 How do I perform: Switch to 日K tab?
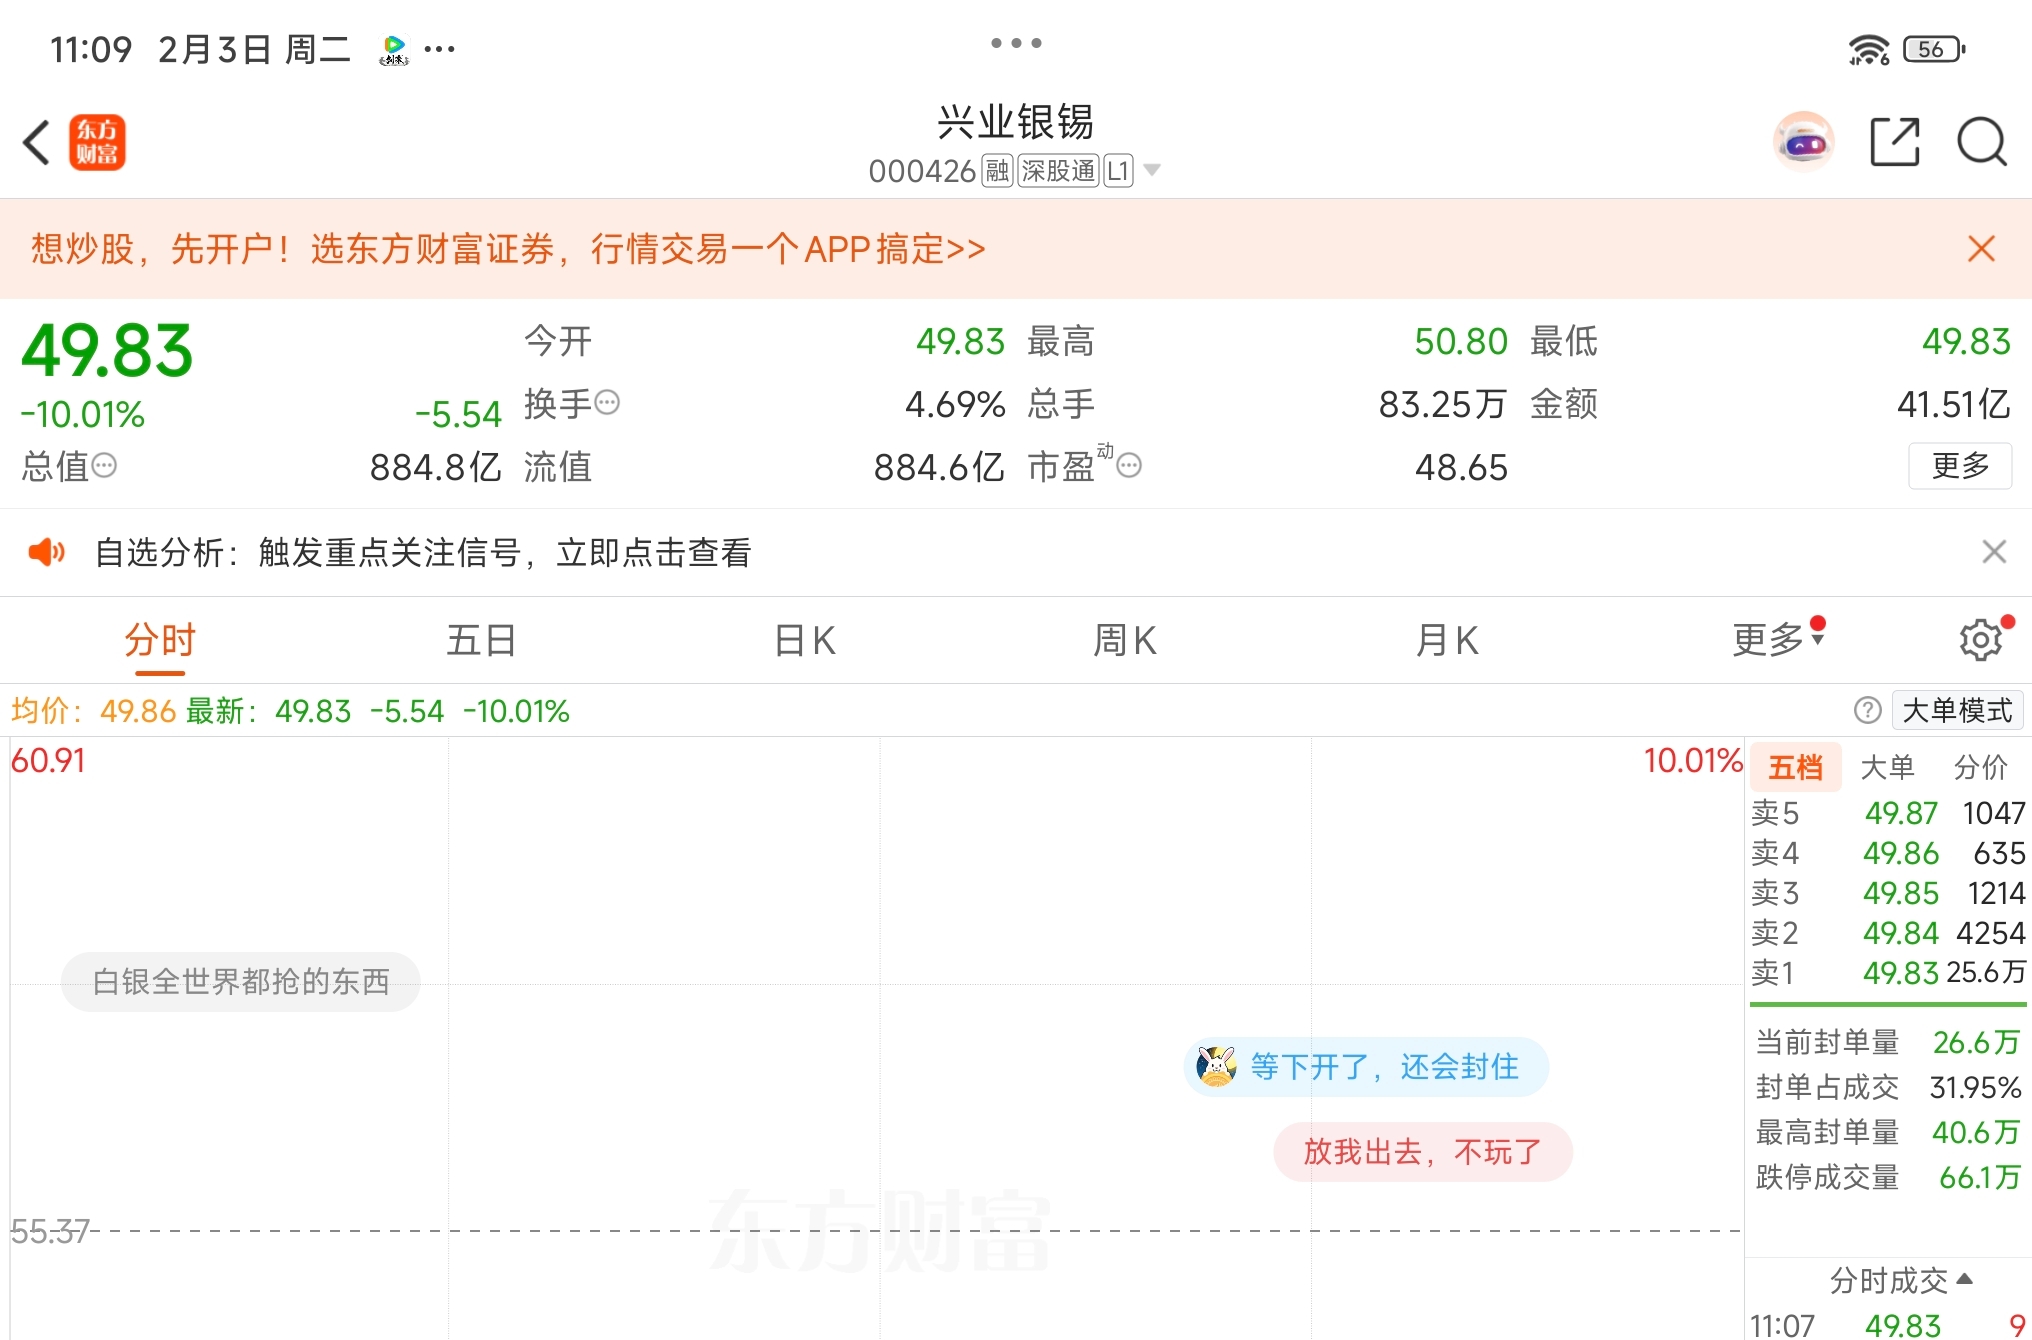pos(804,640)
